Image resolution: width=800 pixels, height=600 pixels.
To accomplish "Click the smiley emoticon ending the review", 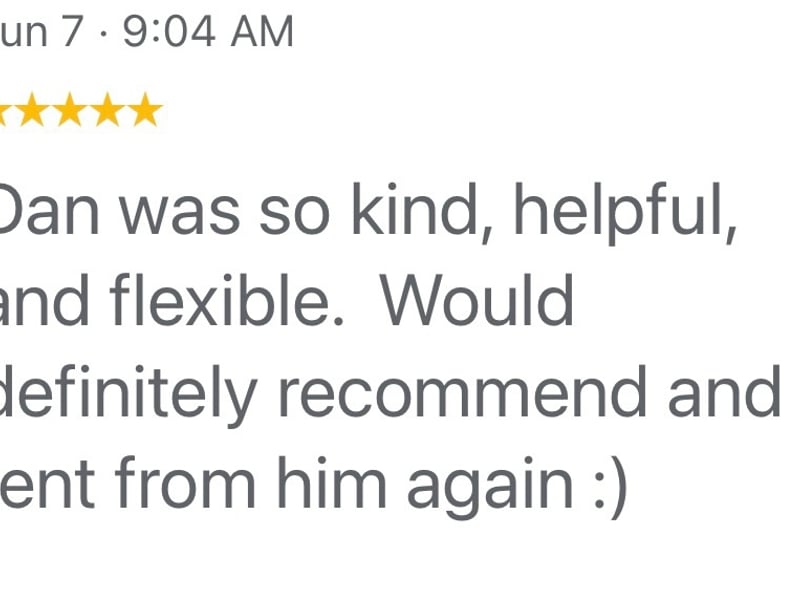I will click(610, 486).
